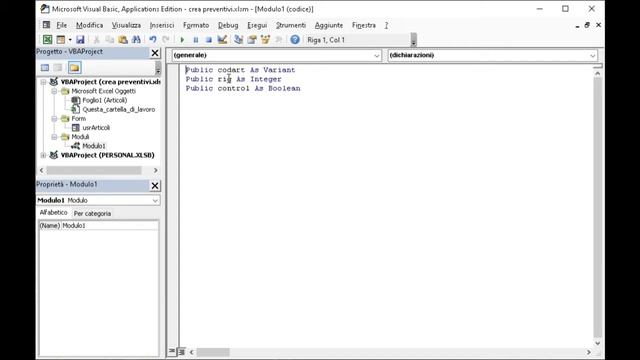Click Procedure View button at bottom left

tap(172, 351)
